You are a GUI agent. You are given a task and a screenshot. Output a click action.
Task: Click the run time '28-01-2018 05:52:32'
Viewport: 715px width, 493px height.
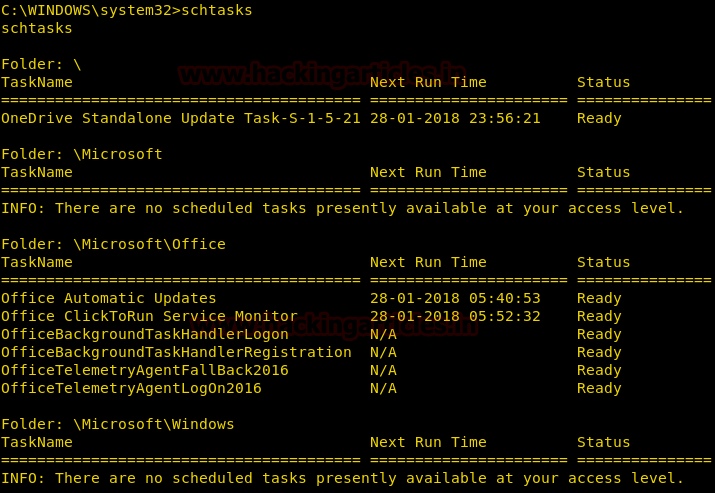pos(455,316)
